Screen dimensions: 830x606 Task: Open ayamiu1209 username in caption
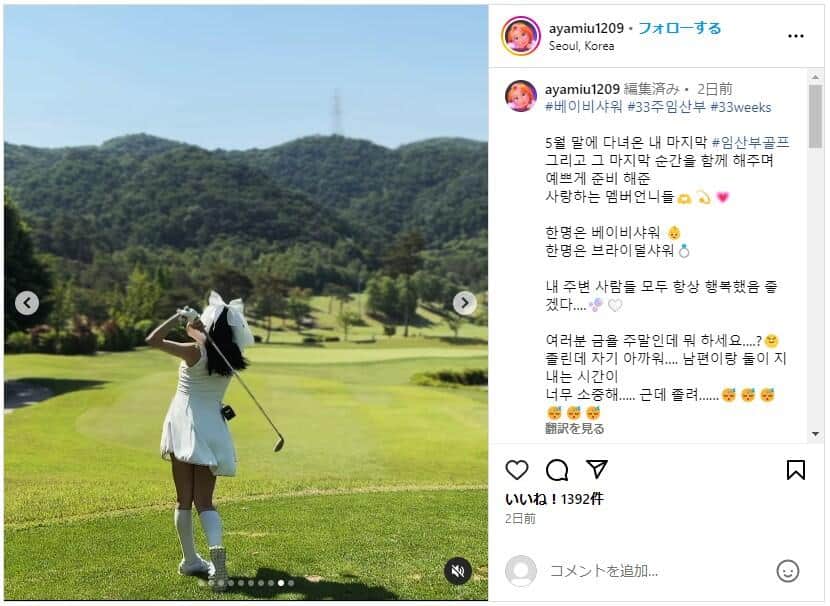tap(582, 89)
